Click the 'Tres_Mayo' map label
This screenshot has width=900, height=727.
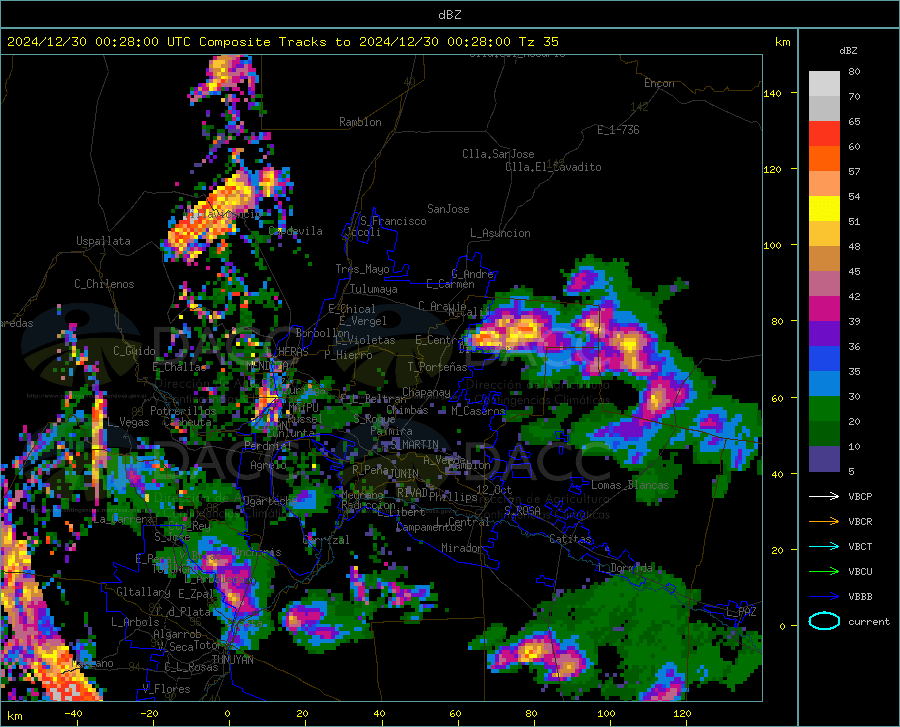click(362, 269)
